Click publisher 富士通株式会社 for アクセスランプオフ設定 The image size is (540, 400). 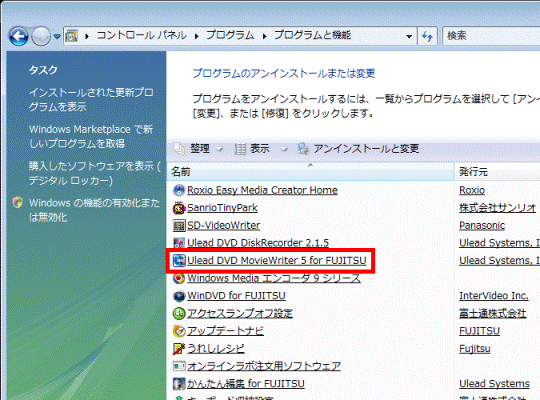click(492, 314)
